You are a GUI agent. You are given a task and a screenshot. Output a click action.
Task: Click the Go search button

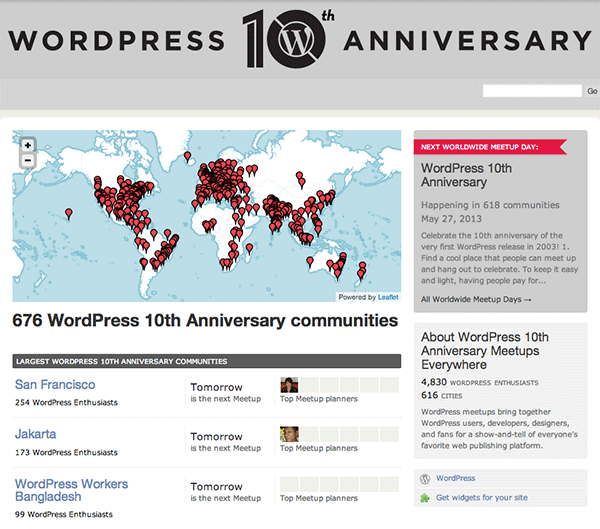592,91
